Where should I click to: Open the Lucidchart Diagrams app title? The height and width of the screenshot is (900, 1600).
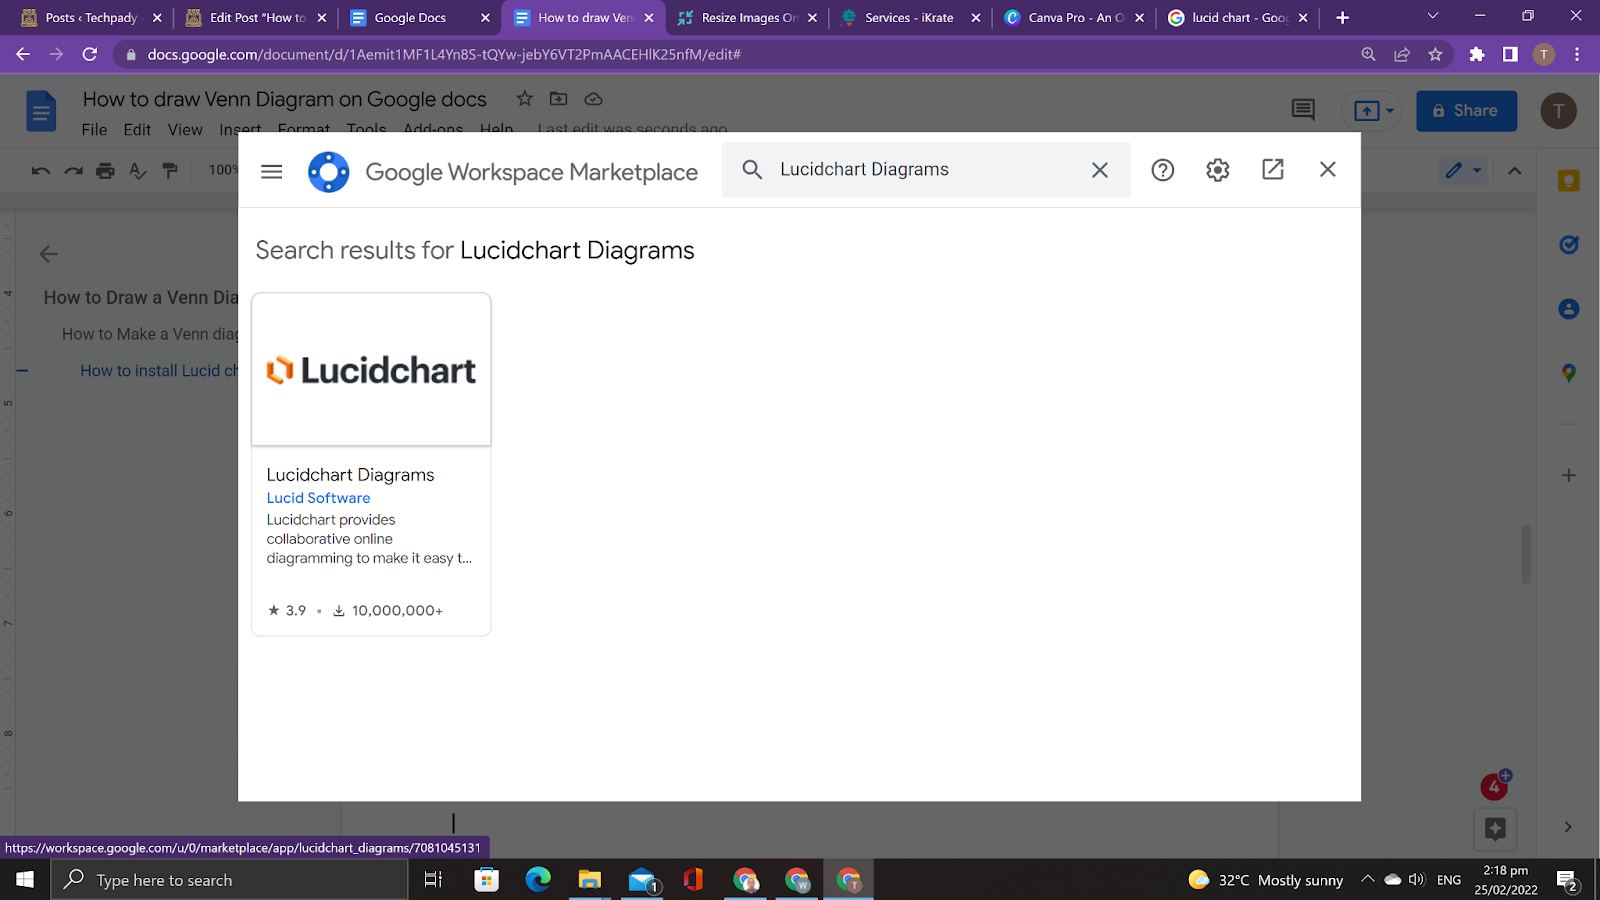[x=350, y=475]
